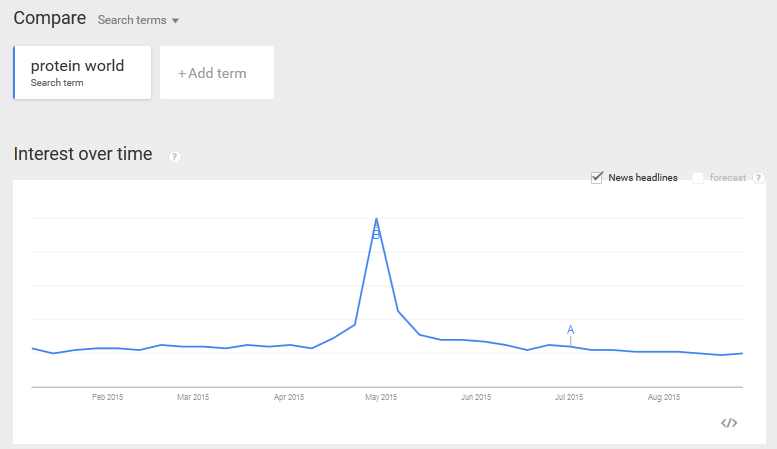Open news headline marker B at peak
The width and height of the screenshot is (777, 449).
point(376,234)
